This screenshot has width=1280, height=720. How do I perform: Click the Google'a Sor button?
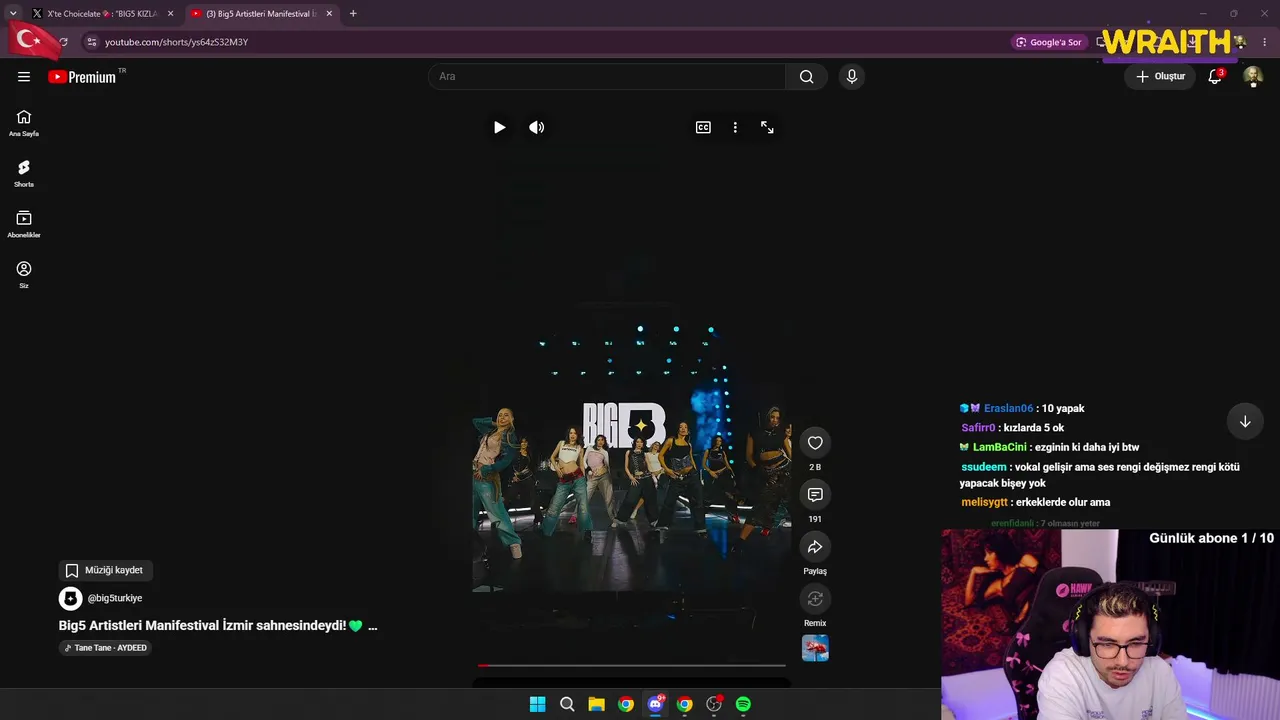pyautogui.click(x=1049, y=42)
